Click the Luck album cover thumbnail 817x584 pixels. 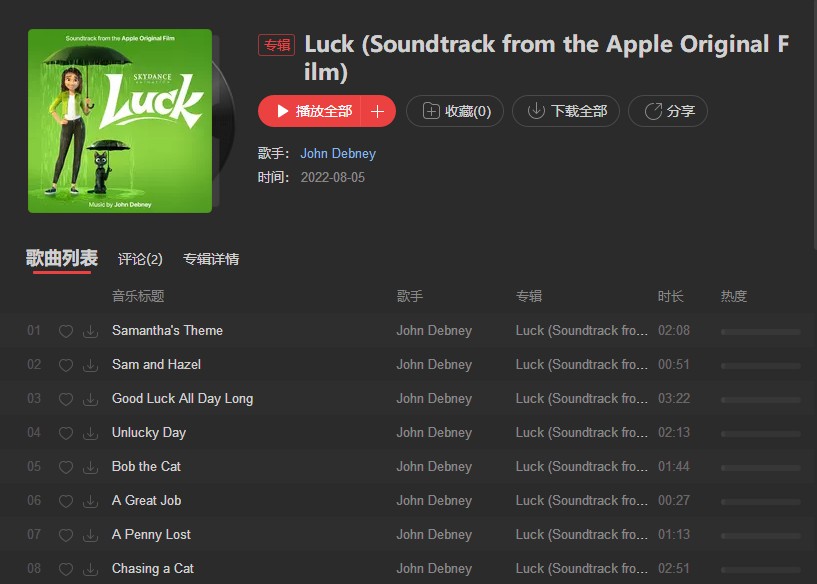point(120,121)
